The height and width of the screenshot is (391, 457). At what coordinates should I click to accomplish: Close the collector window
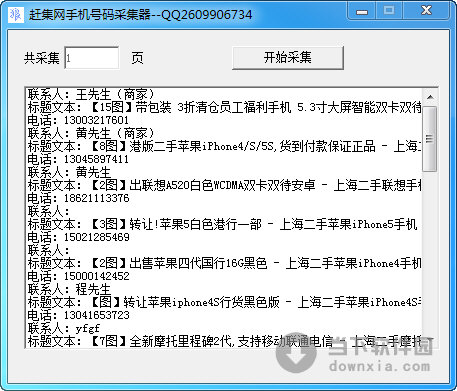(426, 11)
